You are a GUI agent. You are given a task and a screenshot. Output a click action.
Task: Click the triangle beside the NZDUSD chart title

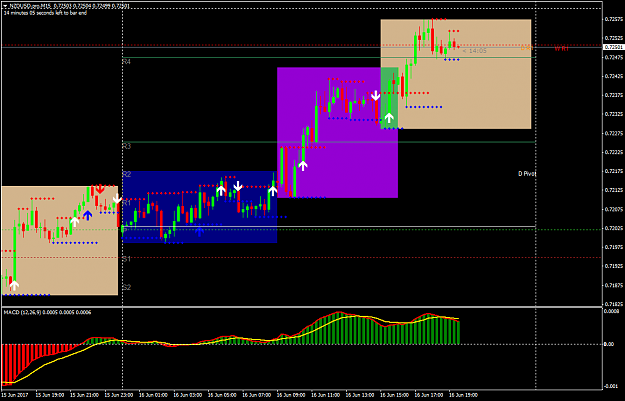click(5, 6)
